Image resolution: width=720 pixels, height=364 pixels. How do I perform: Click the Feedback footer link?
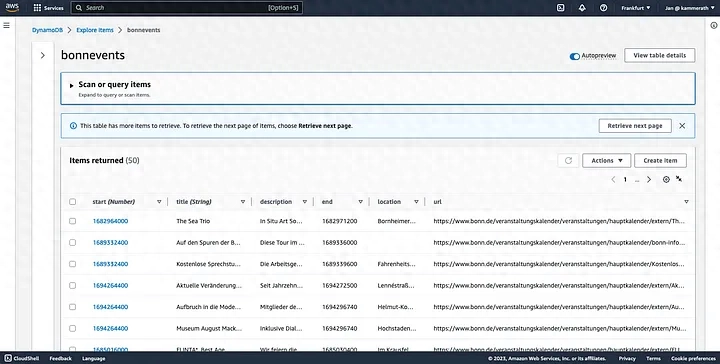(x=61, y=358)
